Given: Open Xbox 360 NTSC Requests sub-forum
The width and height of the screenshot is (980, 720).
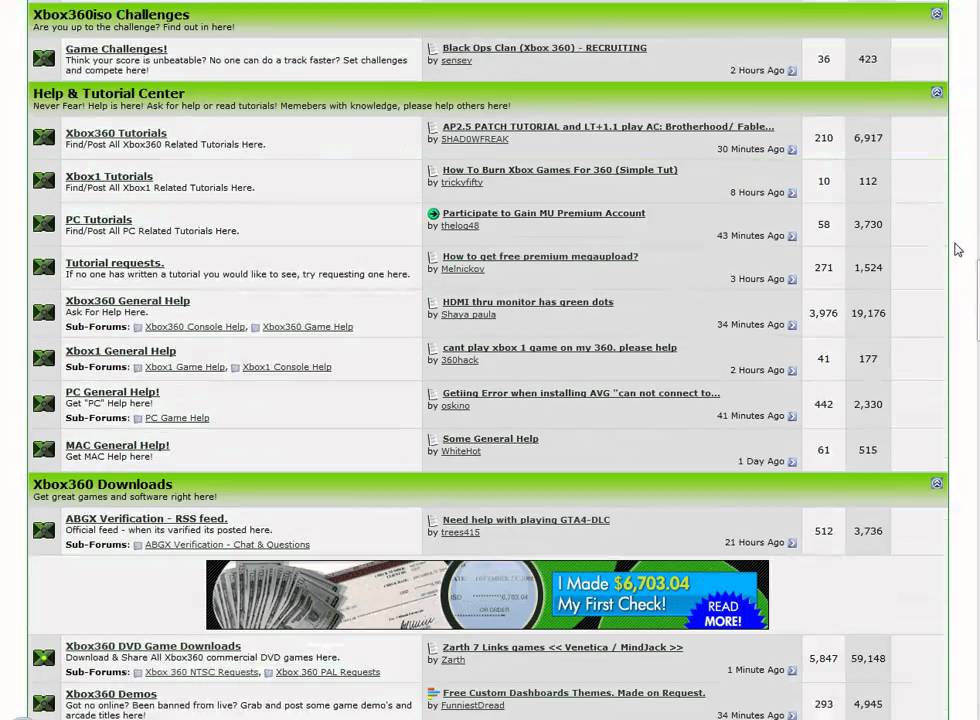Looking at the screenshot, I should pyautogui.click(x=201, y=672).
